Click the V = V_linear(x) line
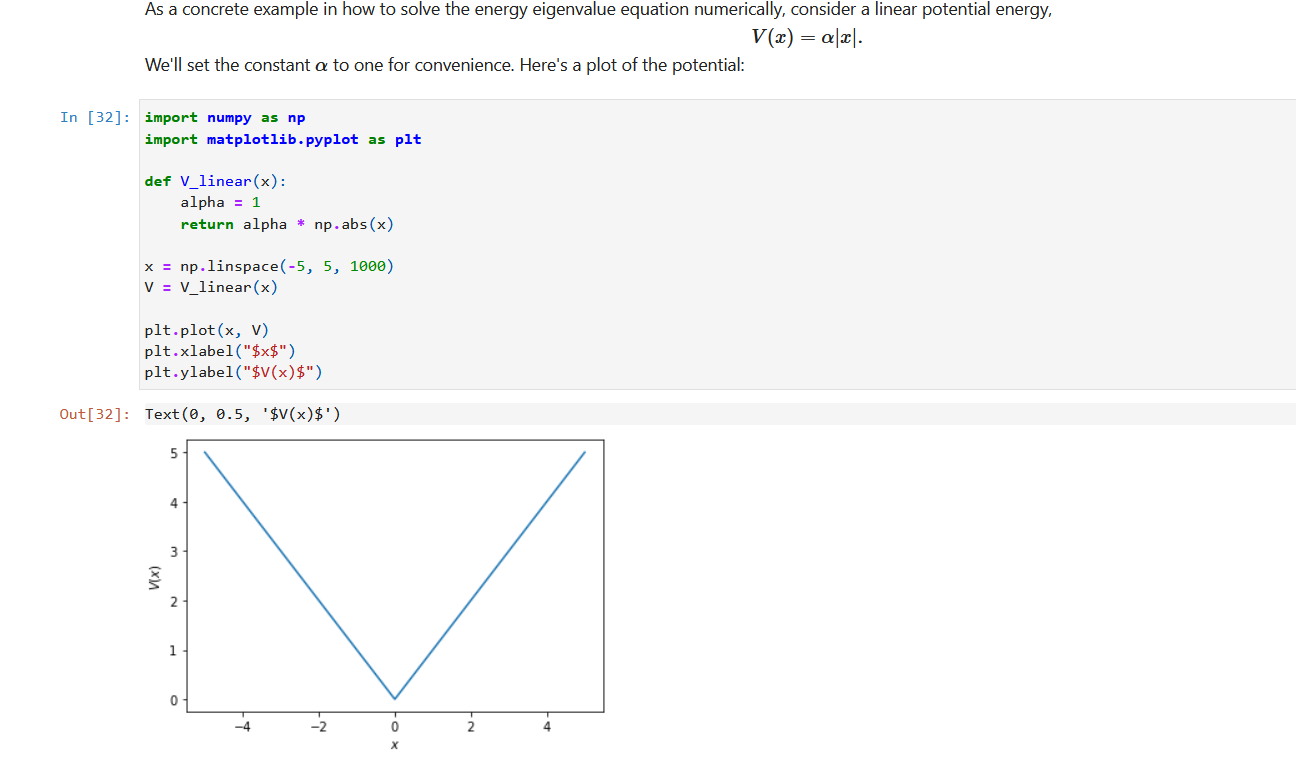 point(210,287)
